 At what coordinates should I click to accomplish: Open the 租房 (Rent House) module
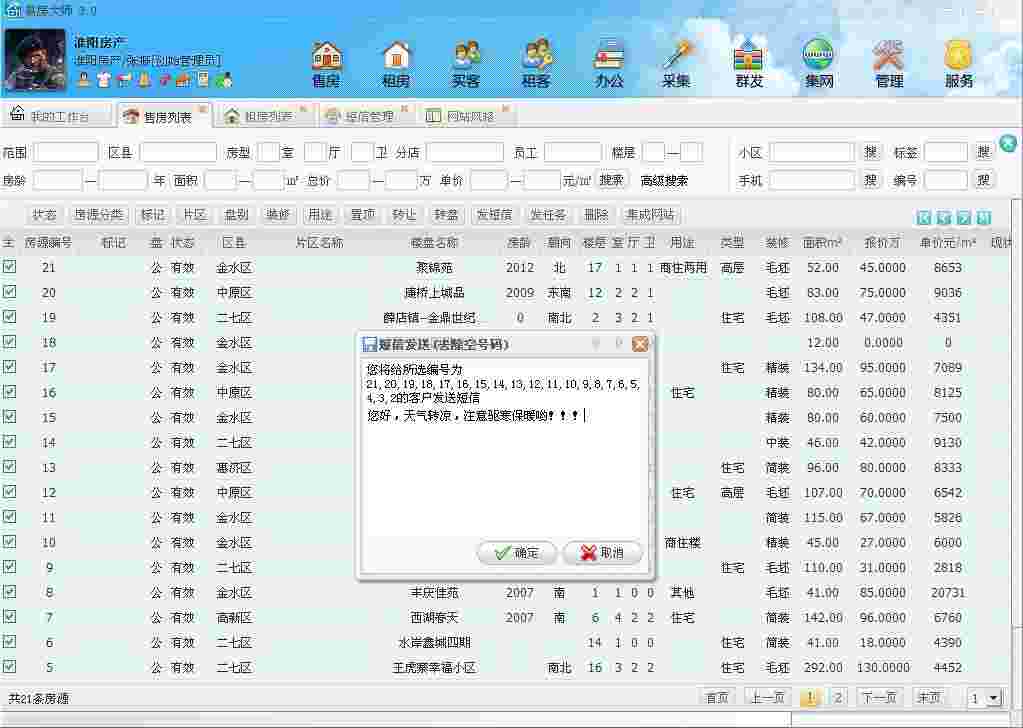point(396,62)
